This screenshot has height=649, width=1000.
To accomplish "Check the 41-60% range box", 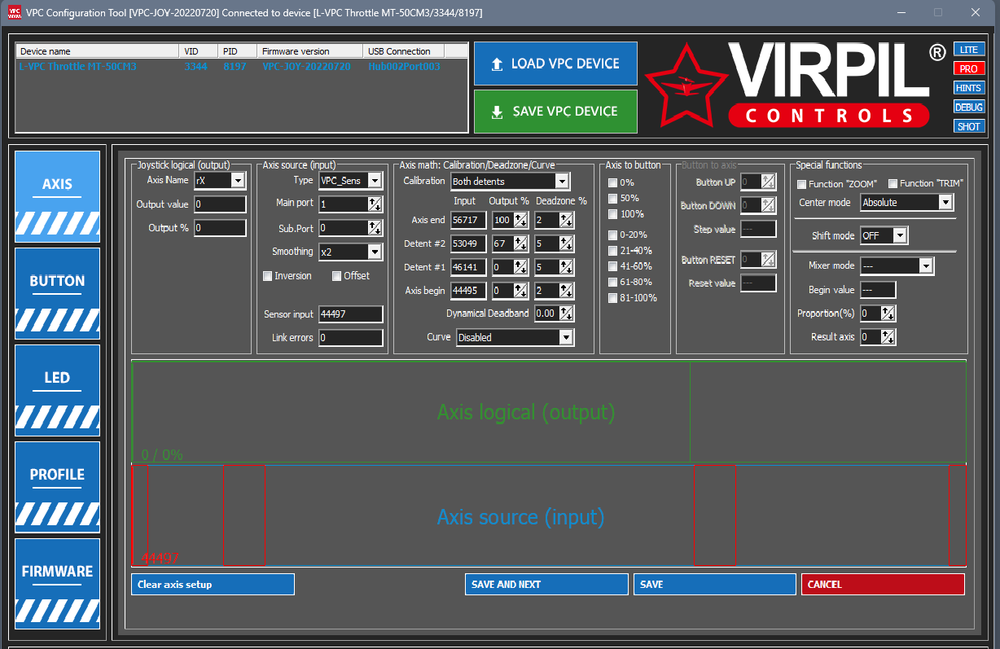I will pos(613,266).
